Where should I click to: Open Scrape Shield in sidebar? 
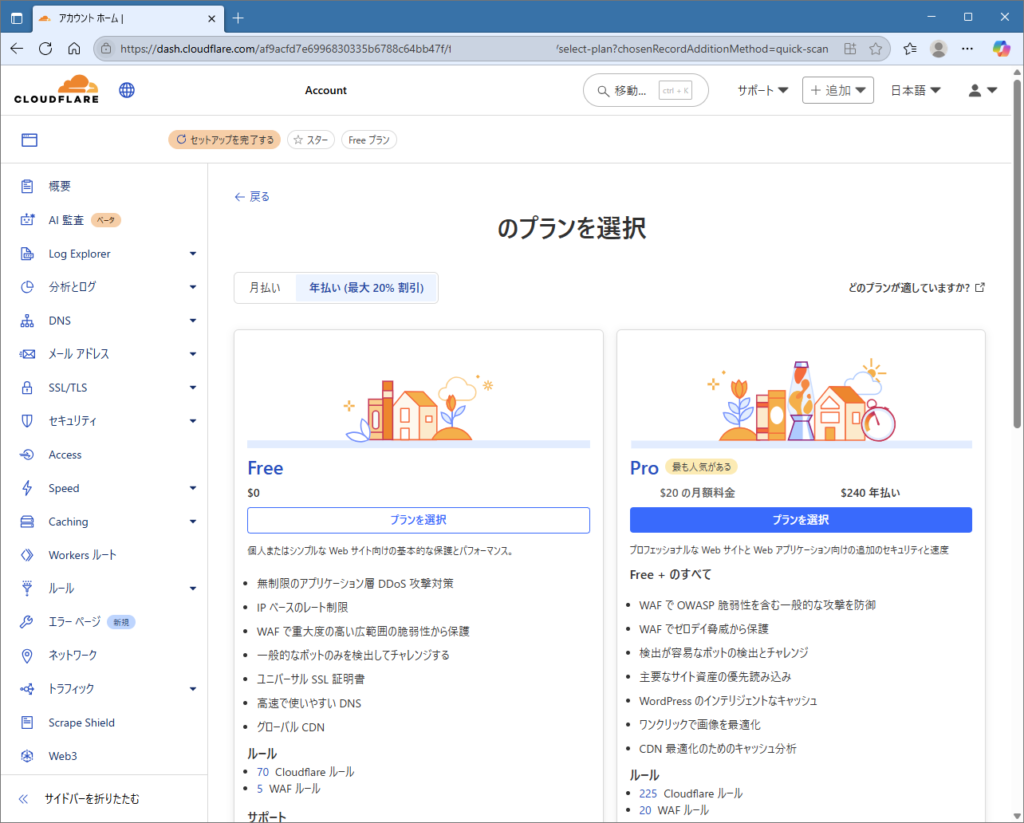(82, 722)
